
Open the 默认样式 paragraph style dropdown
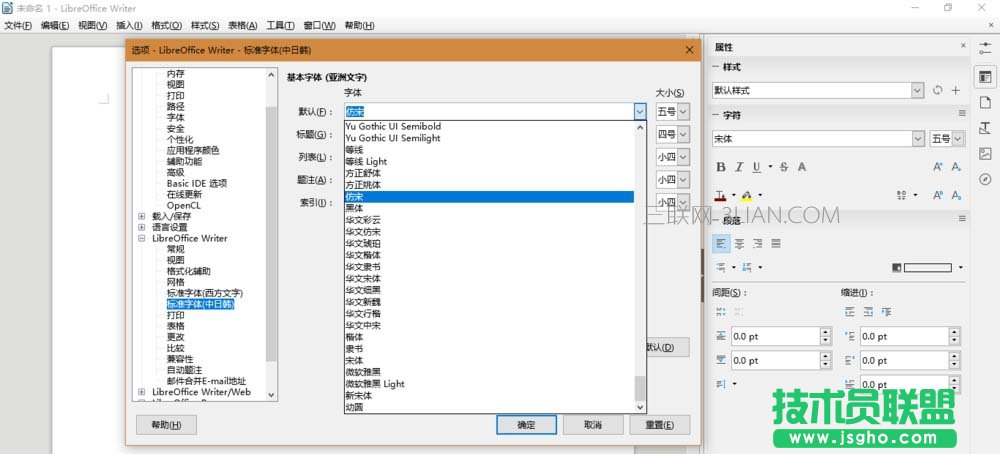click(917, 90)
